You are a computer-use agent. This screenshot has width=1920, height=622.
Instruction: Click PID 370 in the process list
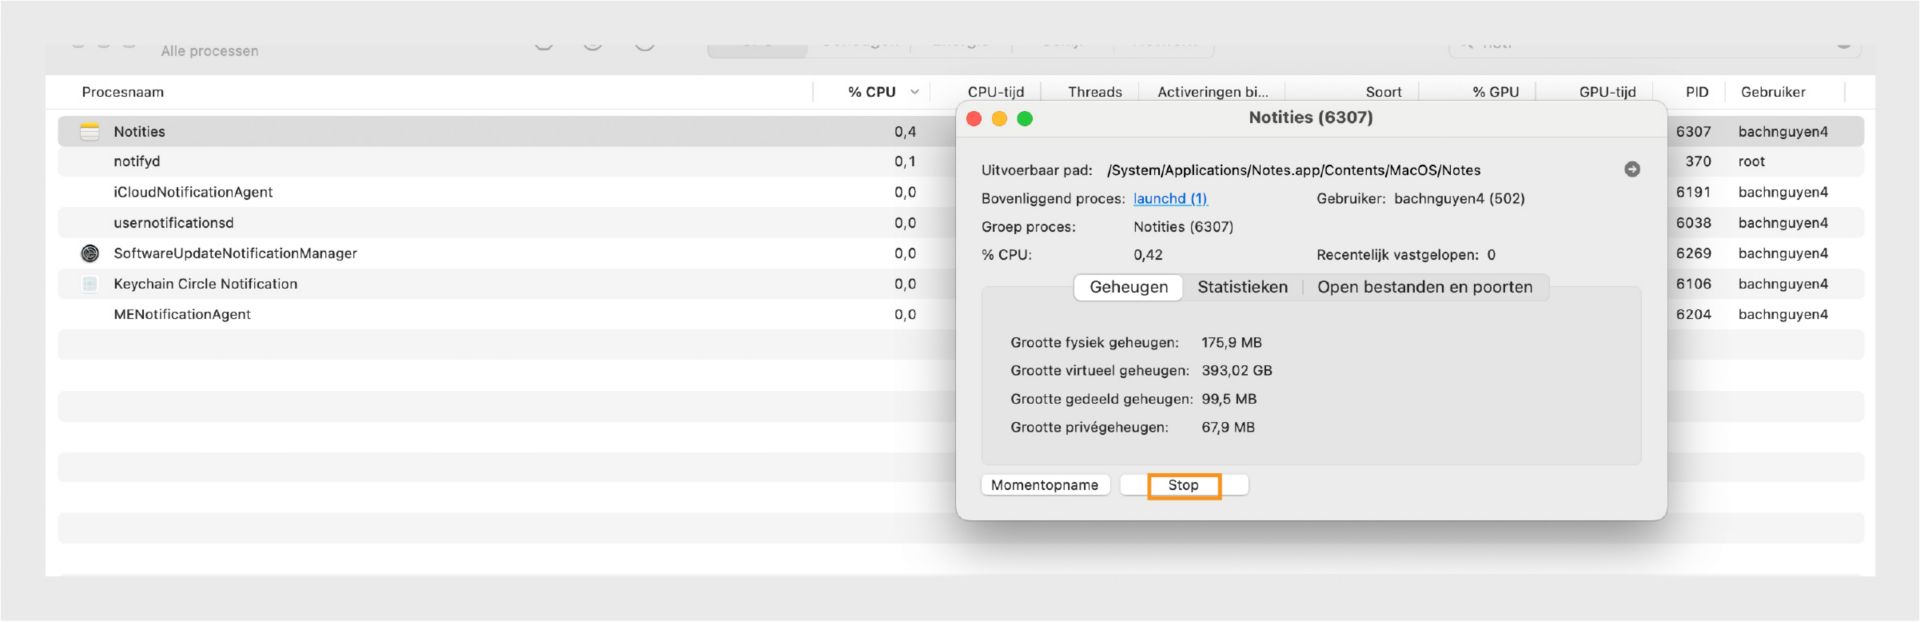tap(1698, 161)
